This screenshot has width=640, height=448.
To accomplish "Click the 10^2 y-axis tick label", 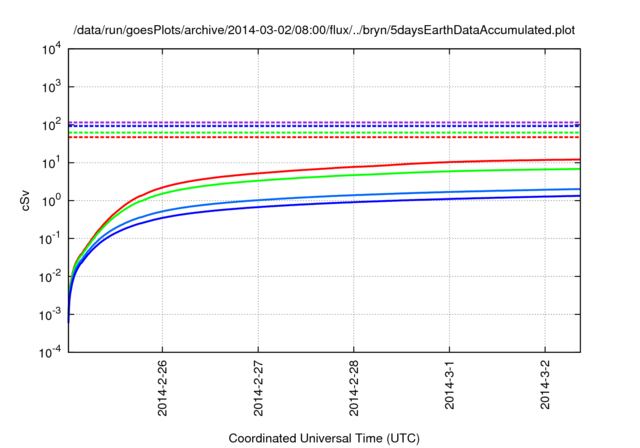I will coord(51,124).
